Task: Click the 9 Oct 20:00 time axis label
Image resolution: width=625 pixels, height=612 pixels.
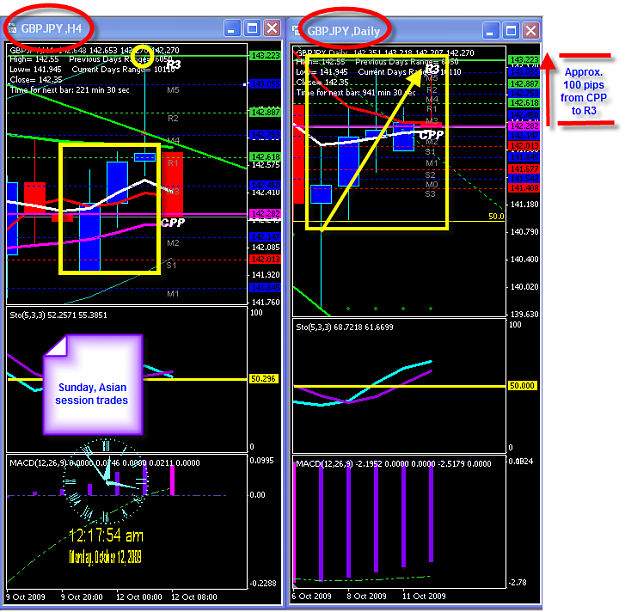Action: click(82, 597)
